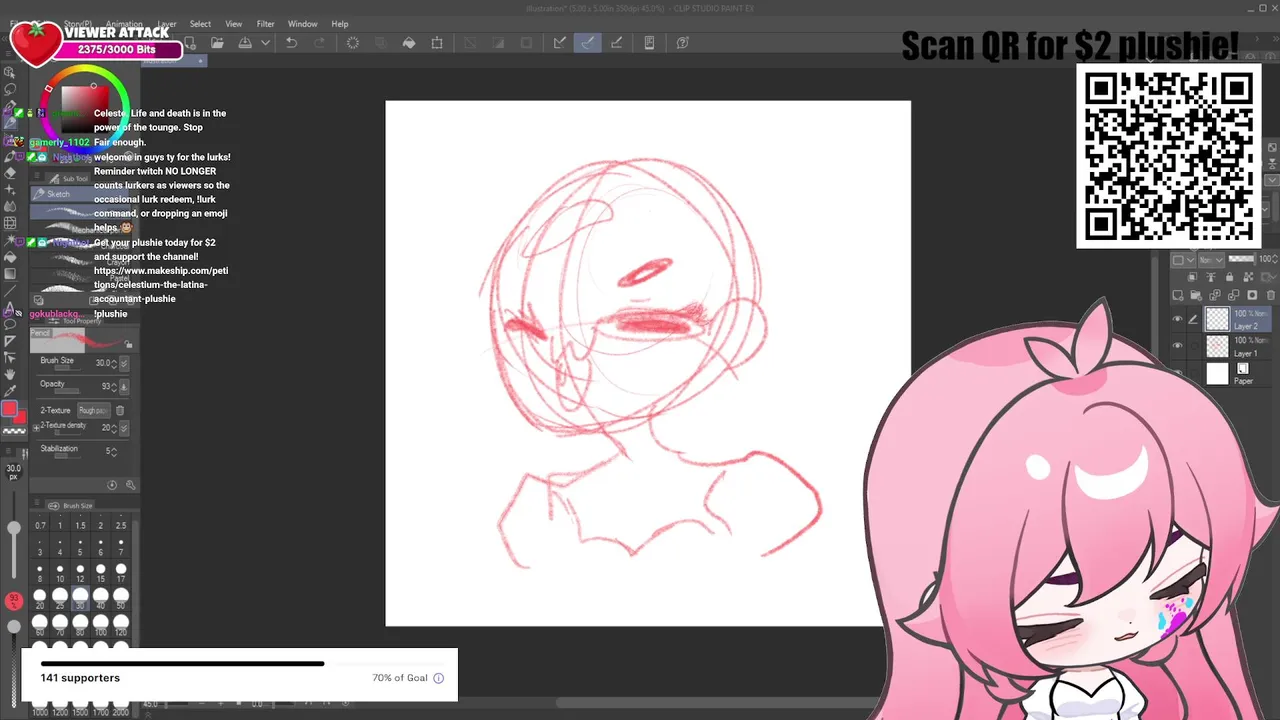Adjust the layer opacity slider
This screenshot has width=1280, height=720.
pos(1241,259)
